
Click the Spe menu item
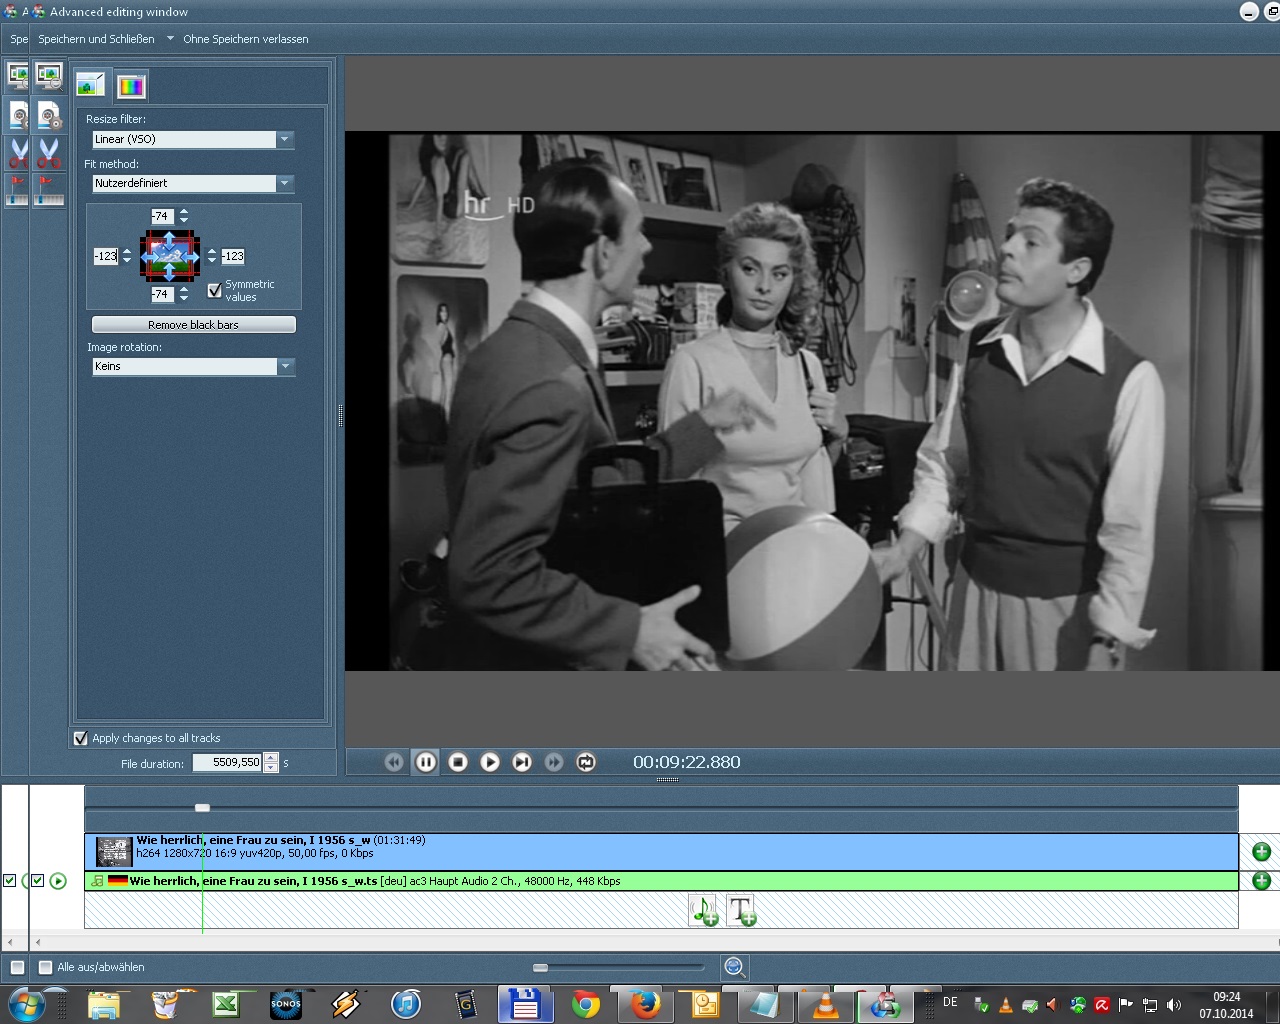(x=19, y=39)
